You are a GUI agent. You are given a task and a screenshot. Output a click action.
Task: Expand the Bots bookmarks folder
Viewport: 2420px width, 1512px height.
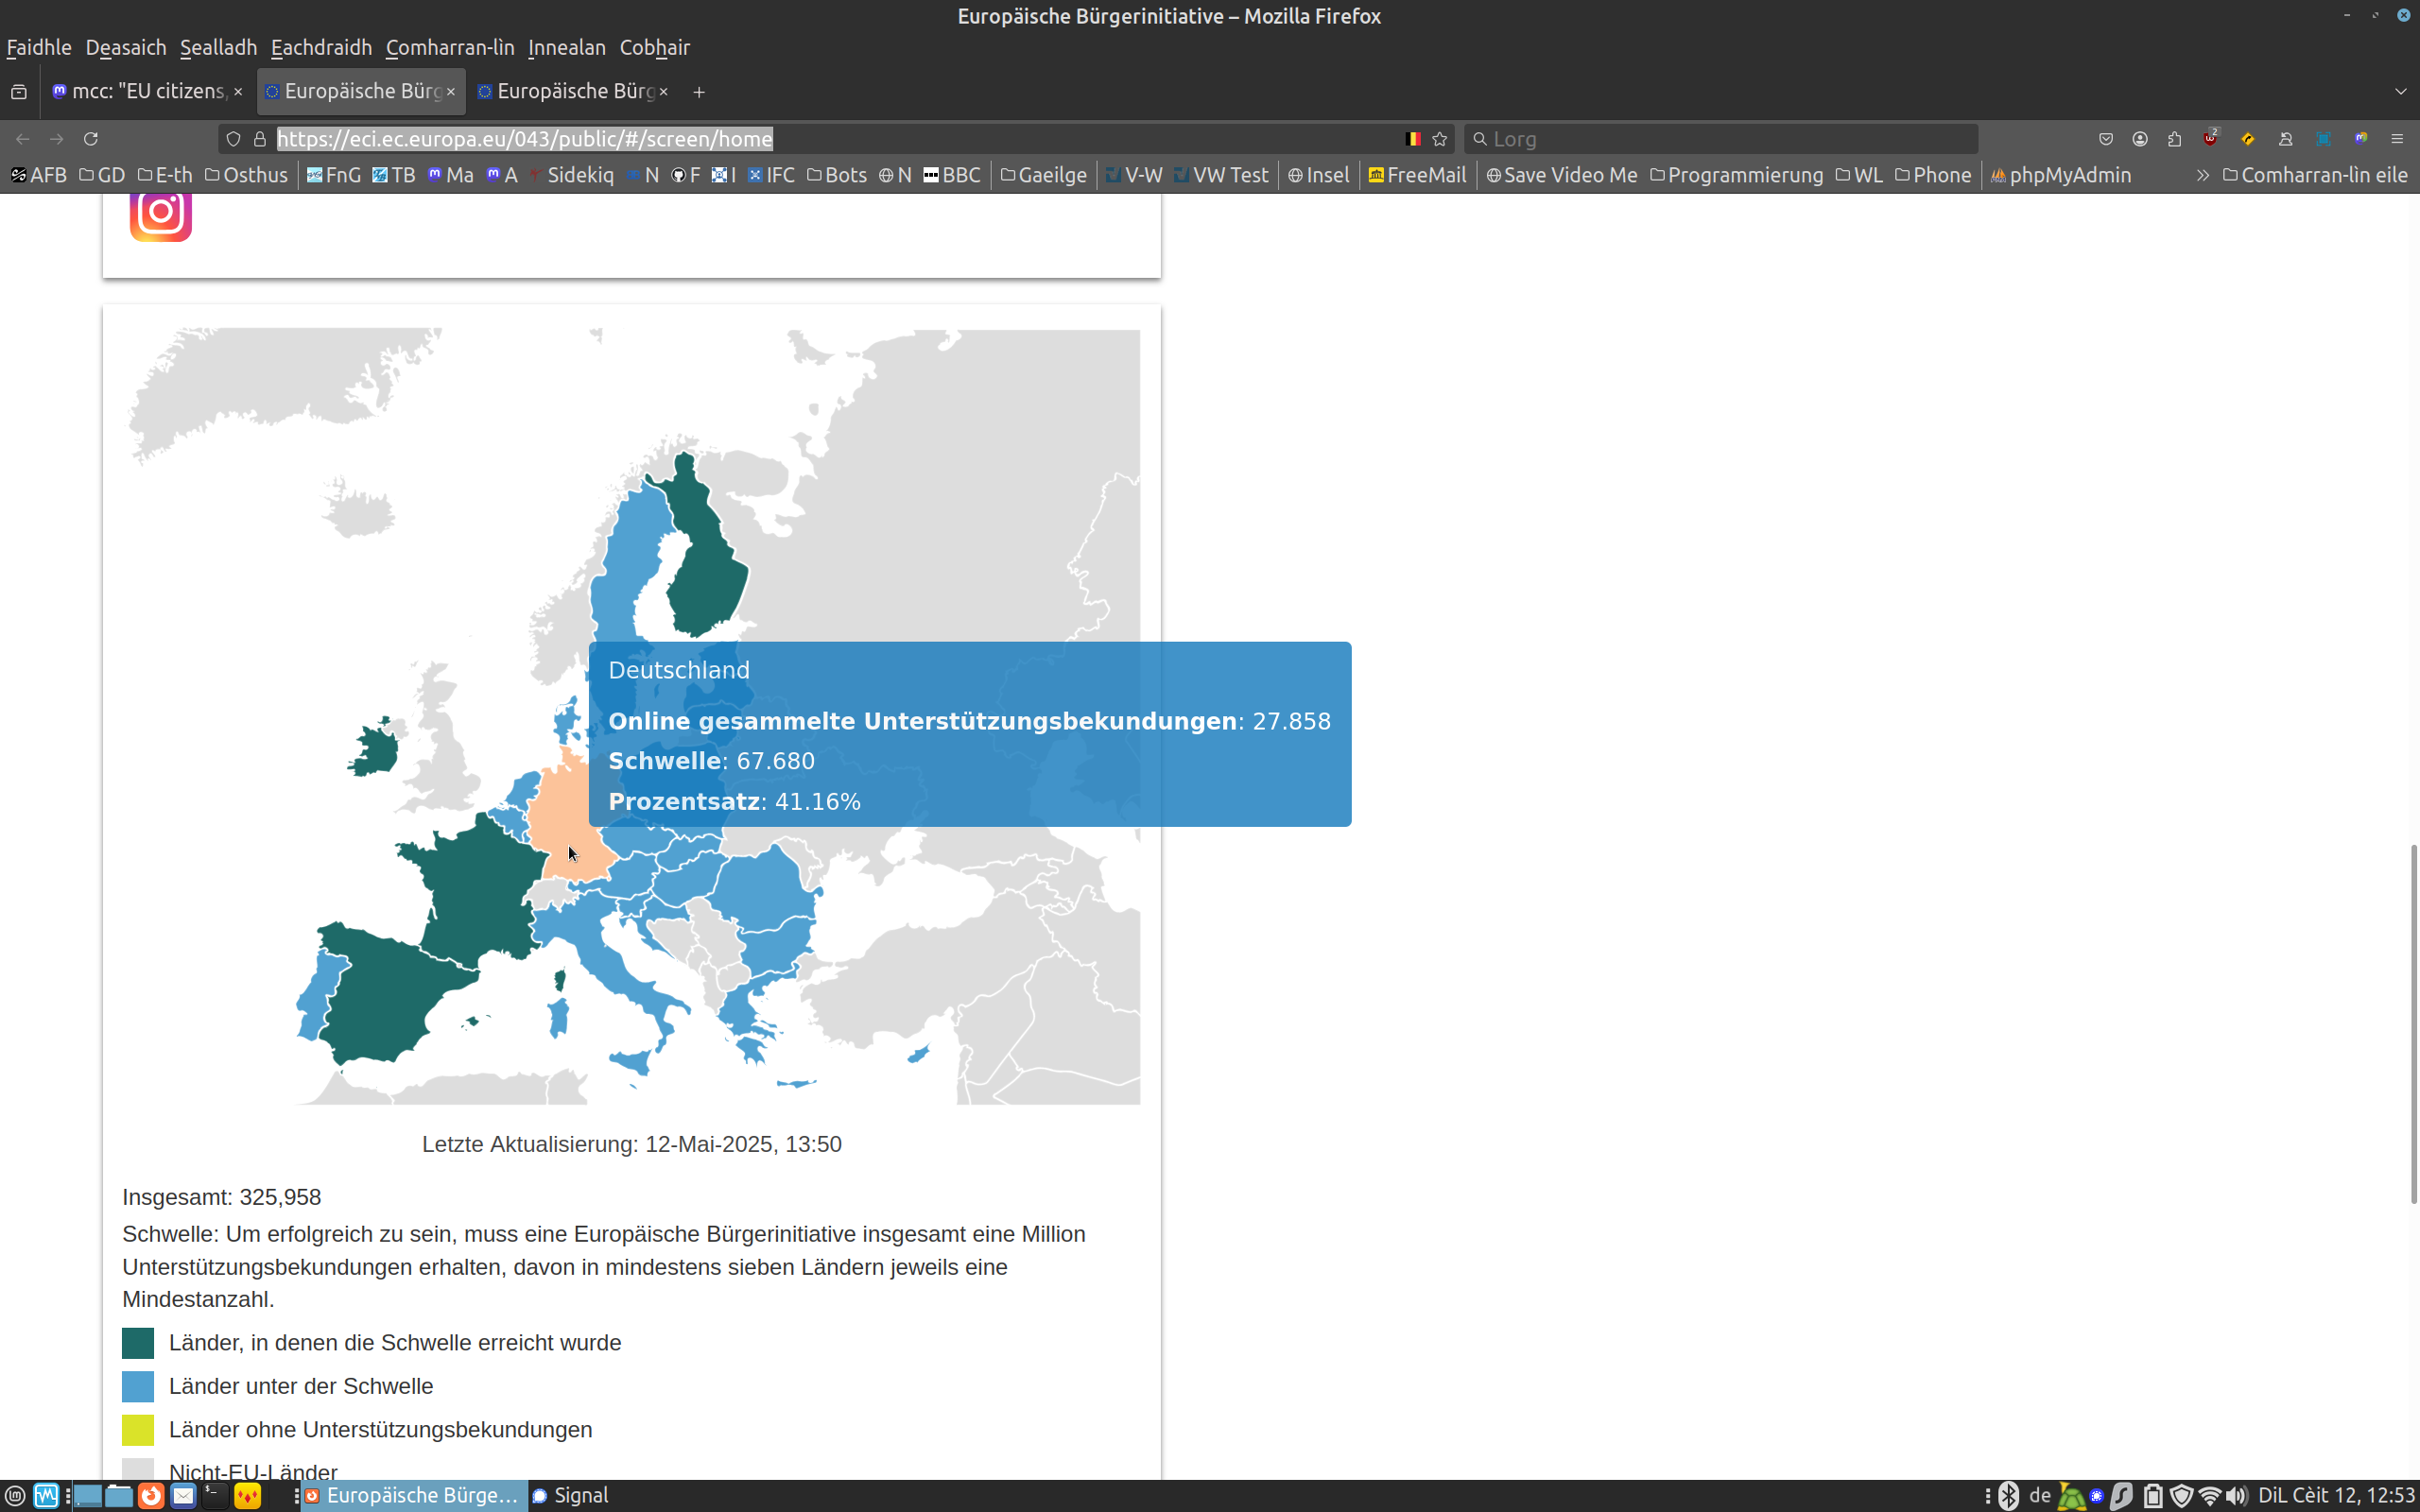click(836, 175)
